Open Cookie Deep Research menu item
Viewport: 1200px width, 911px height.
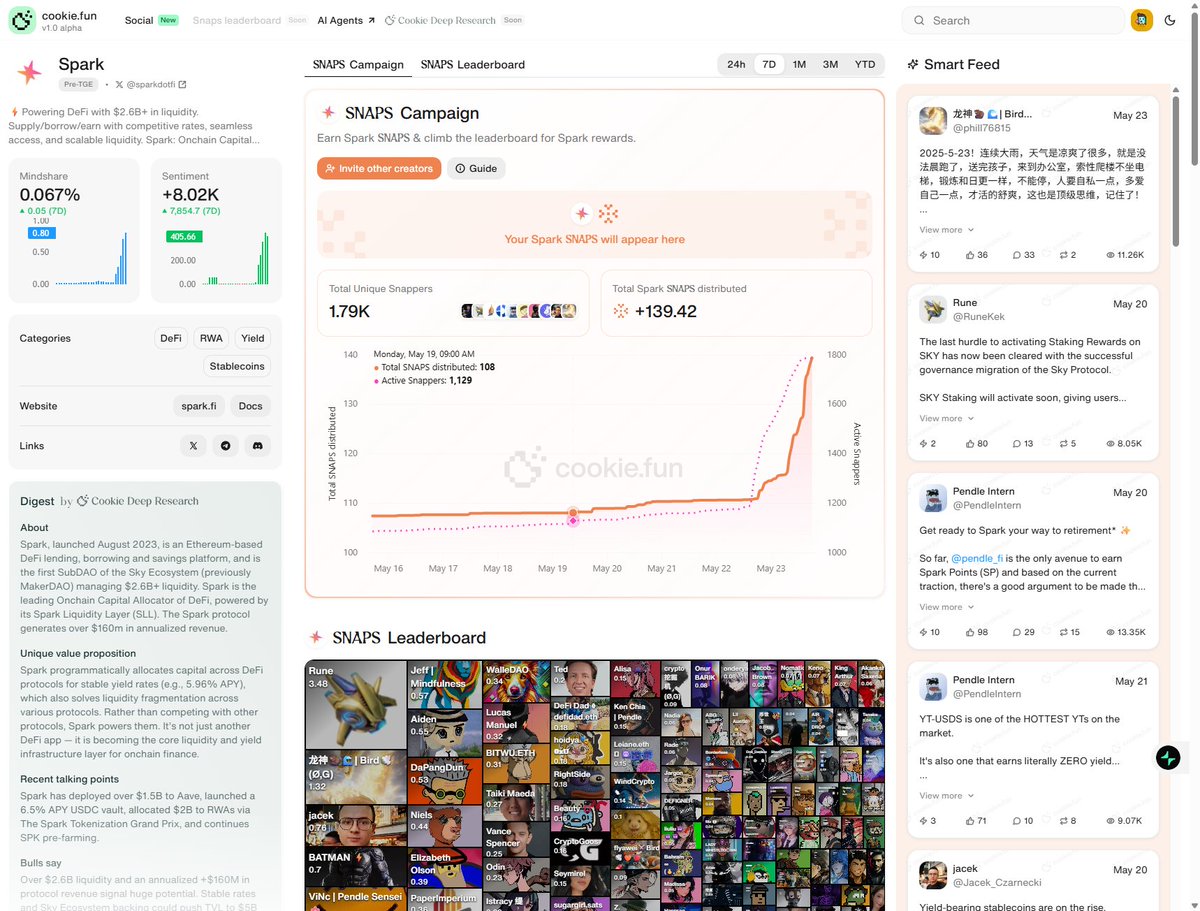[x=440, y=20]
